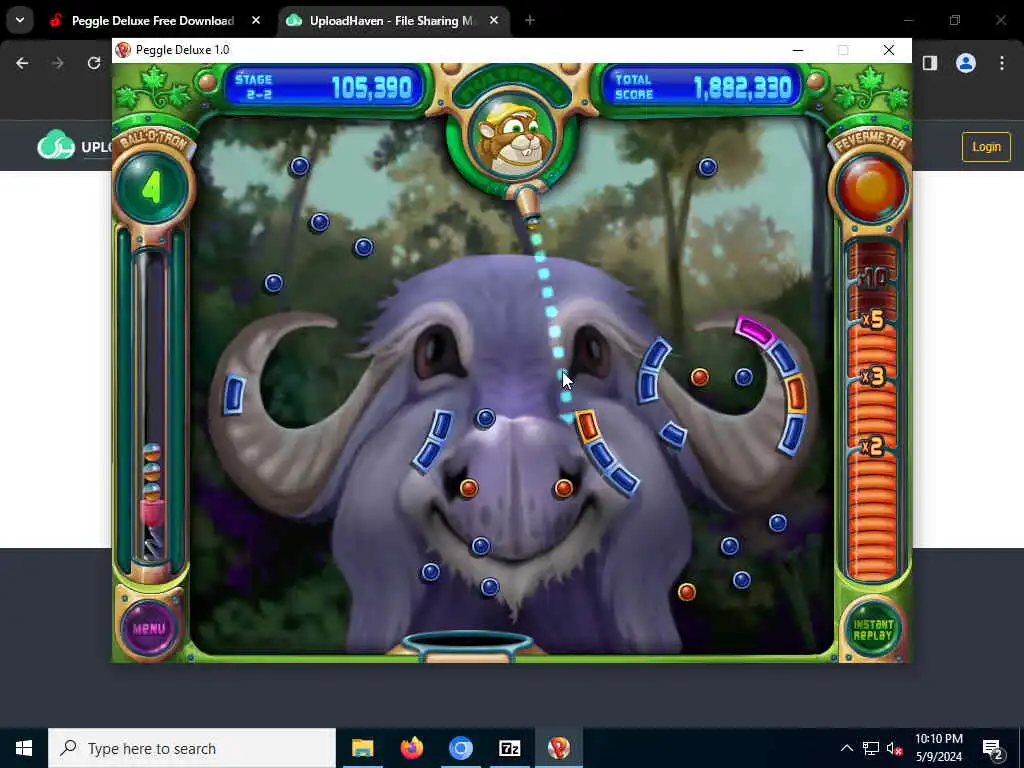Close the Peggle Deluxe Free Download tab
Screen dimensions: 1024x768
tap(256, 21)
